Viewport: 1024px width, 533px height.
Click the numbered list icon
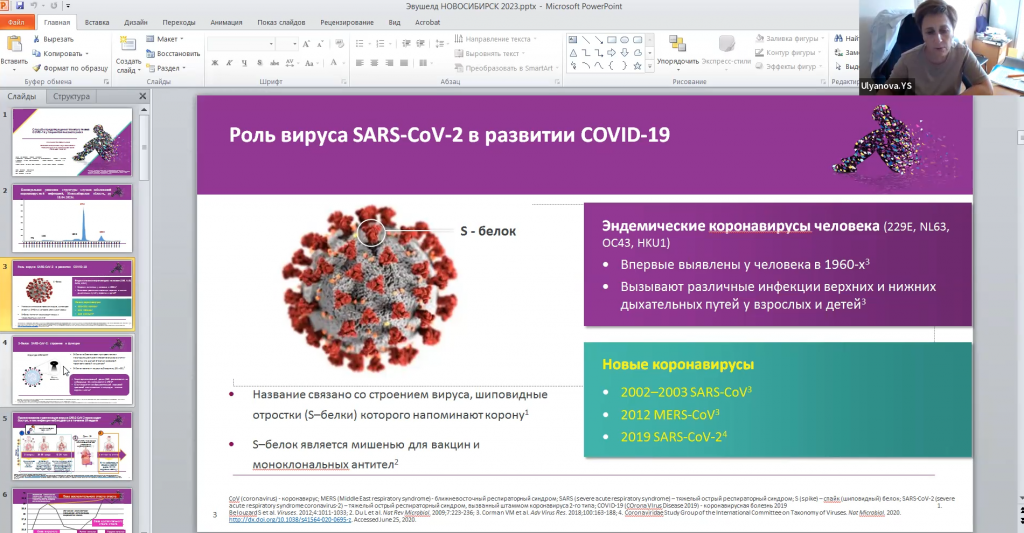pyautogui.click(x=381, y=44)
